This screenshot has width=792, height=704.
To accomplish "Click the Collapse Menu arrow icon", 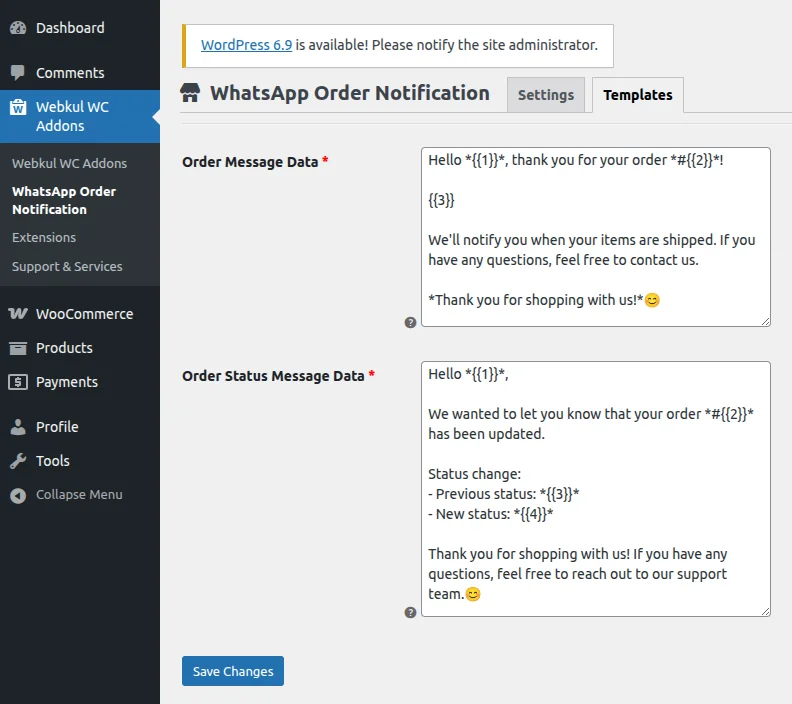I will (18, 495).
